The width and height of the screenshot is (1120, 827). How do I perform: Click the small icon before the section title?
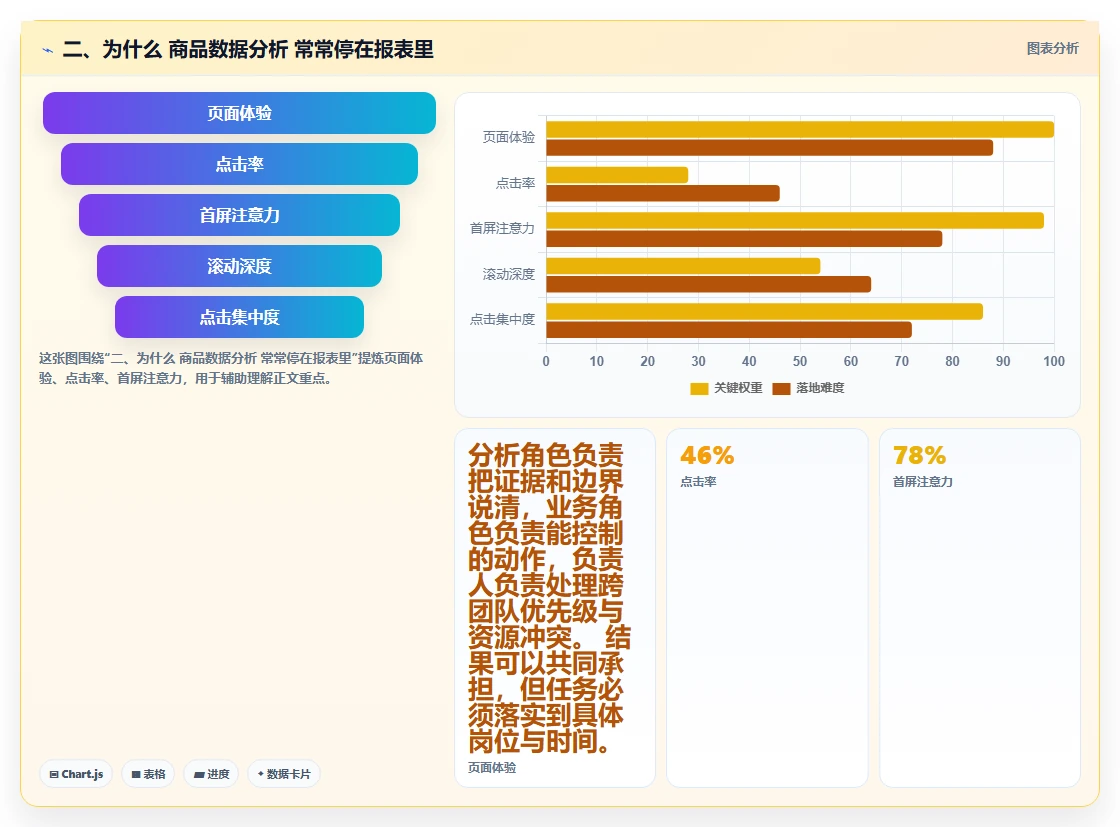click(x=48, y=50)
